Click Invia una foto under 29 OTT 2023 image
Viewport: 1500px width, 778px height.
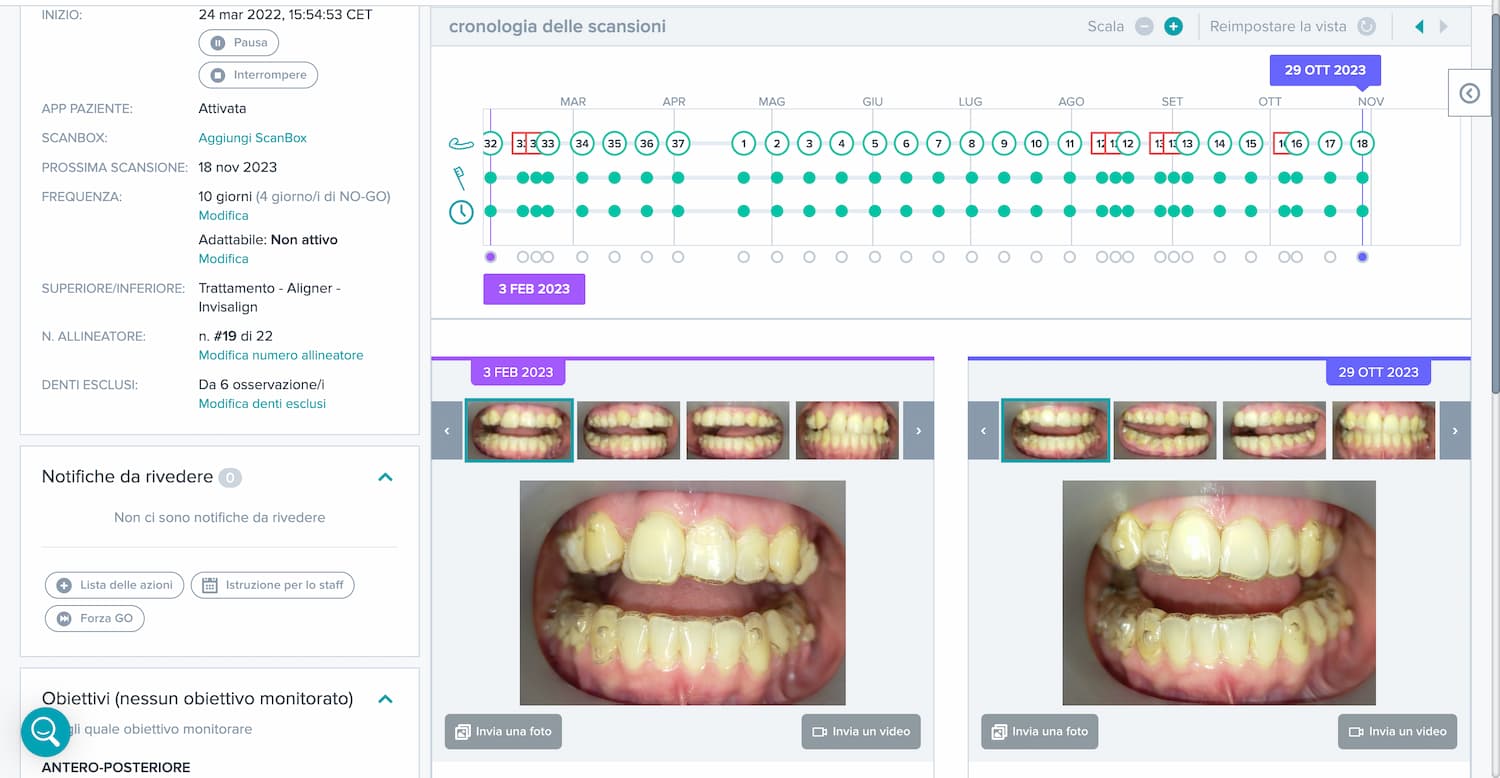coord(1040,731)
